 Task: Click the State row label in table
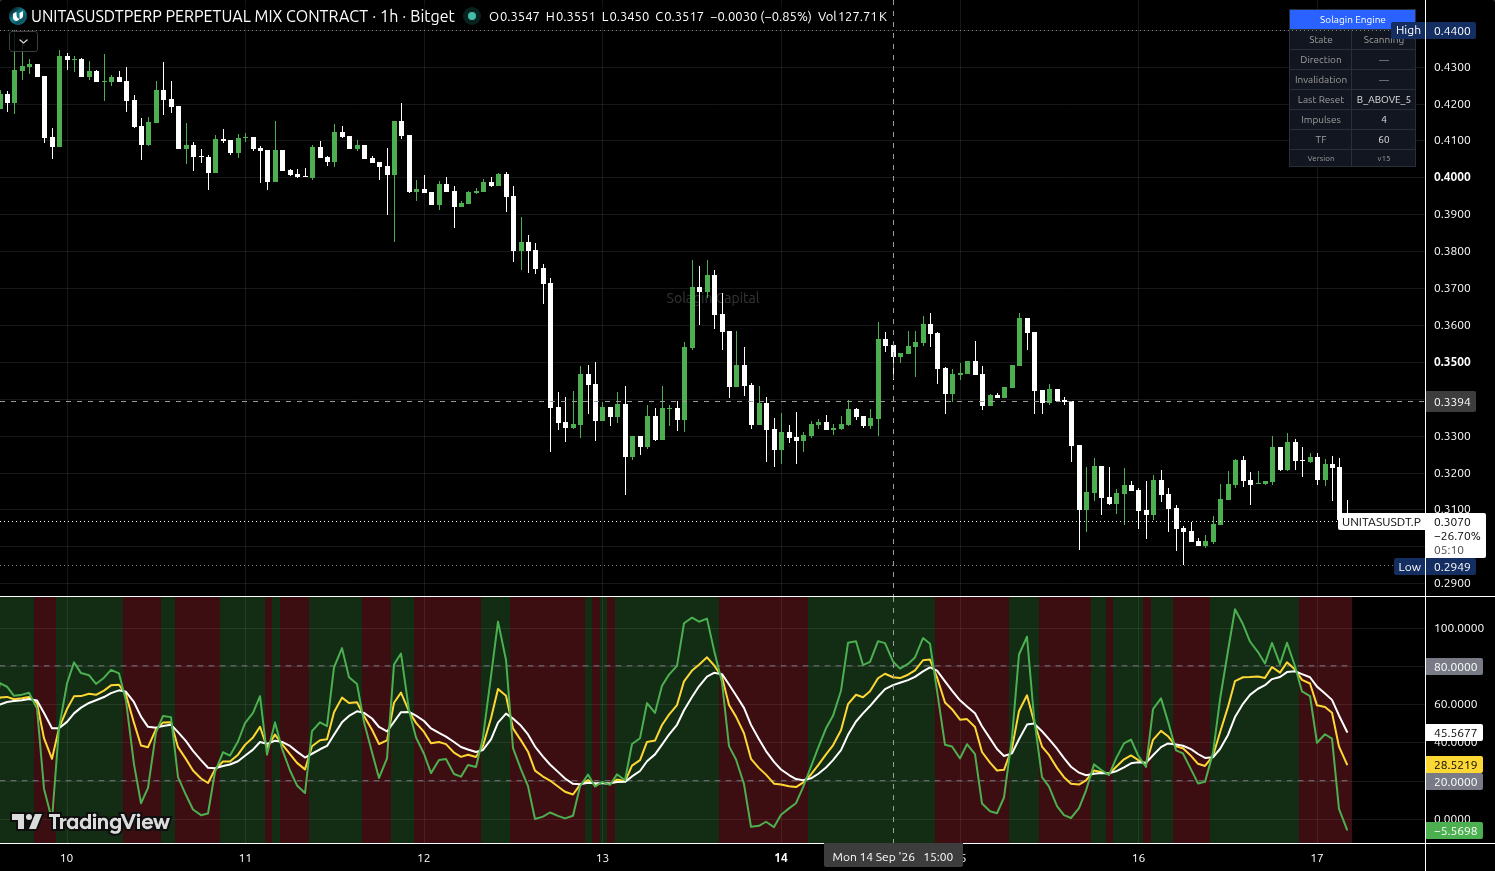pyautogui.click(x=1320, y=40)
